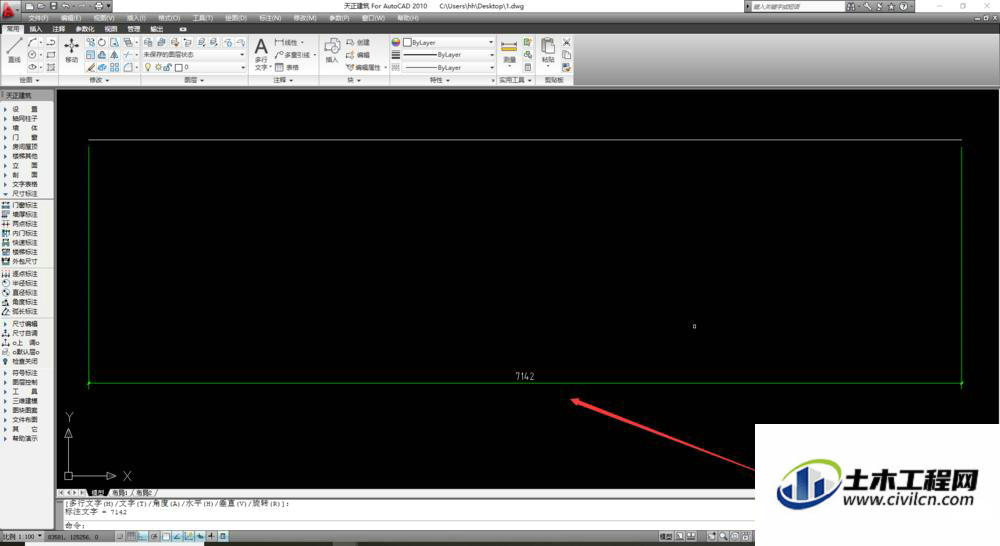Viewport: 1000px width, 546px height.
Task: Click the 多重引线 multileader icon
Action: [x=279, y=55]
